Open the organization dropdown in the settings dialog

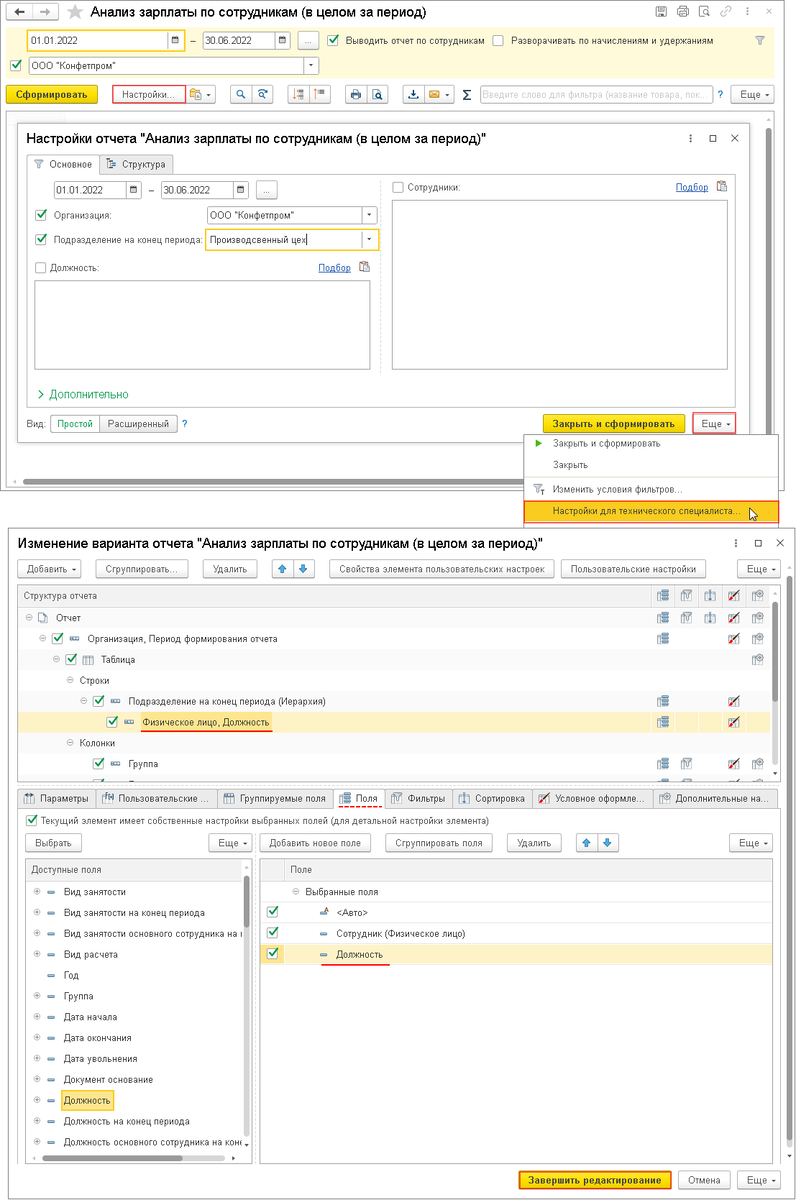tap(369, 215)
